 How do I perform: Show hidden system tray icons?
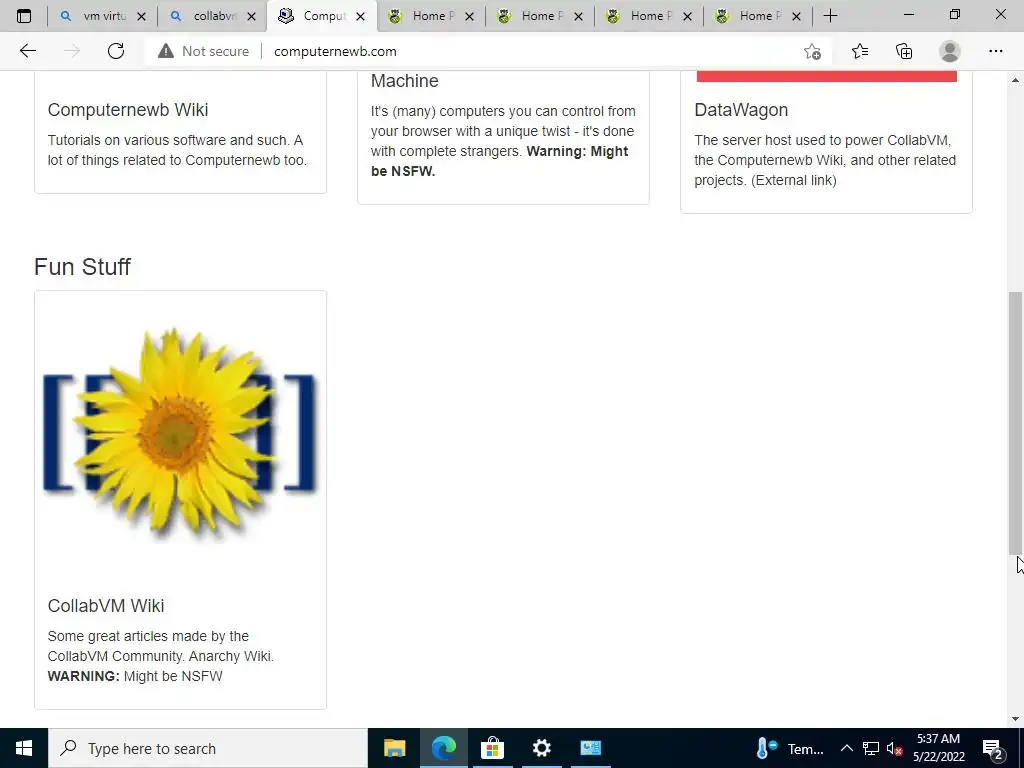tap(846, 748)
